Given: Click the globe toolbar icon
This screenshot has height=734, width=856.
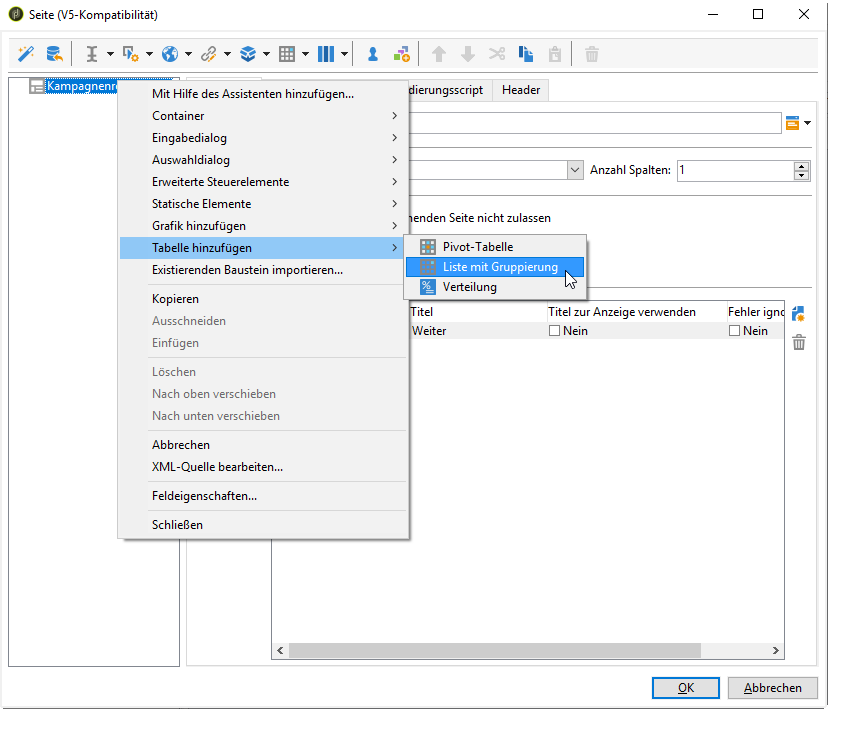Looking at the screenshot, I should coord(170,54).
